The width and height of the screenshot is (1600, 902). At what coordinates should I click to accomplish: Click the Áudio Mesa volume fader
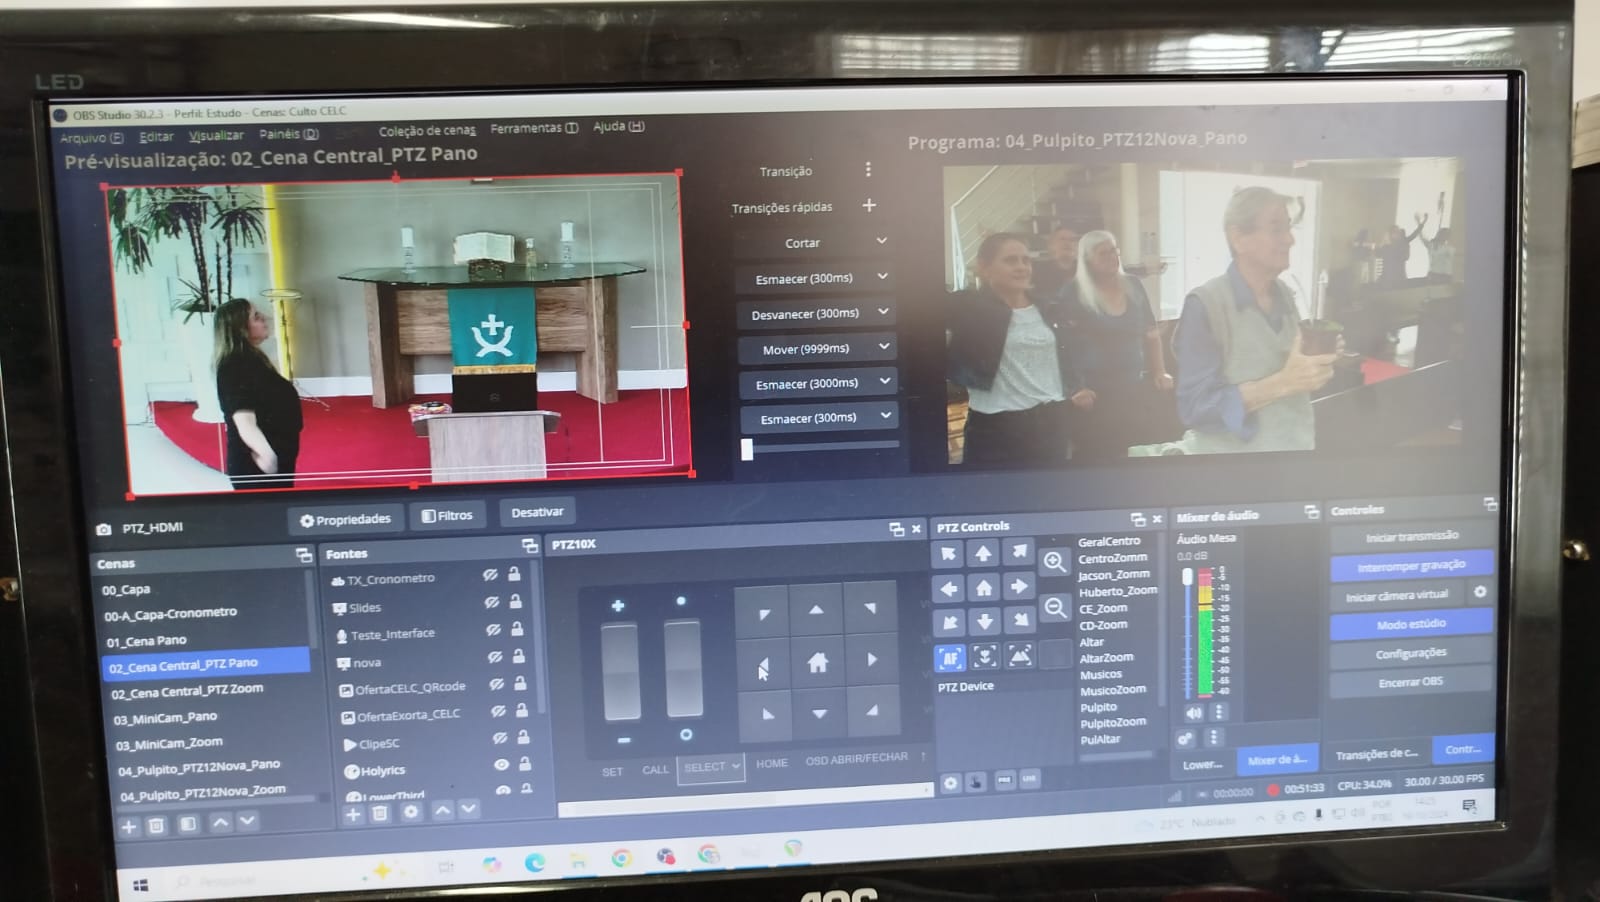(1188, 633)
